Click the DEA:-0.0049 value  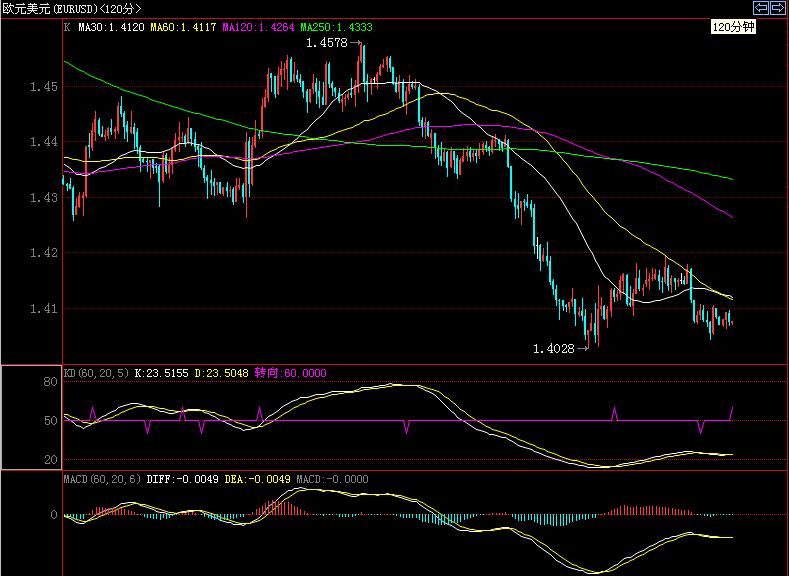258,479
